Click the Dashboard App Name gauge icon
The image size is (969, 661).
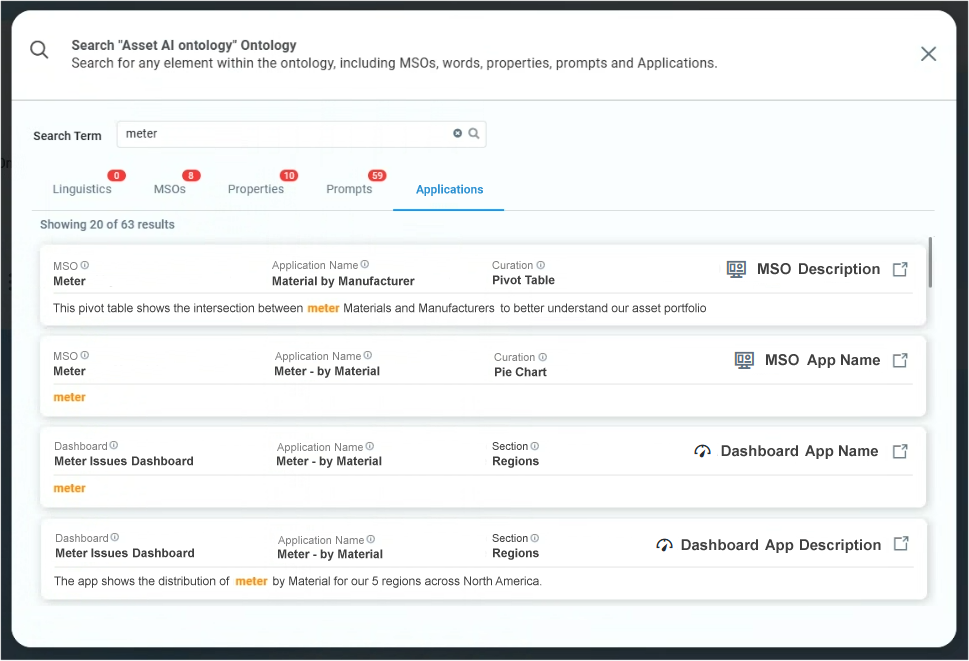pyautogui.click(x=702, y=452)
